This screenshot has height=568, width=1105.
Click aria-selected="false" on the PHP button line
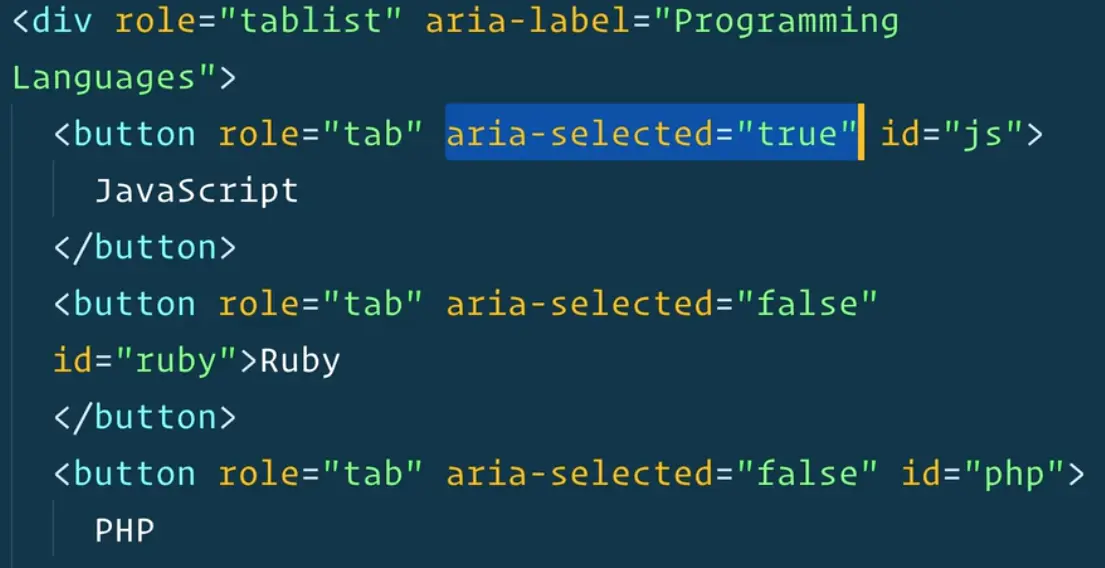[x=661, y=472]
